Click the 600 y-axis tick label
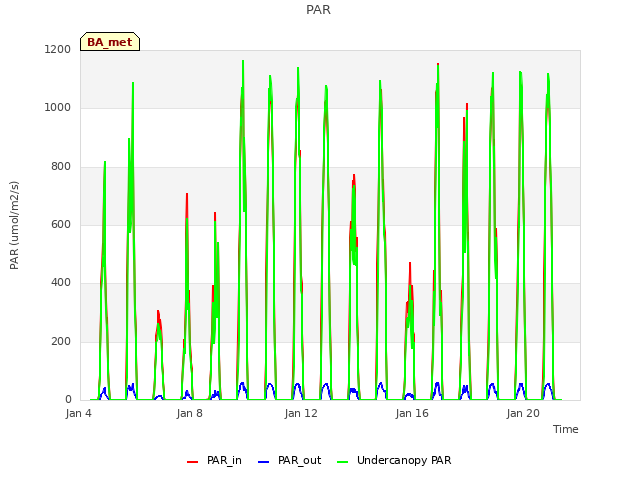The width and height of the screenshot is (640, 480). [x=61, y=224]
